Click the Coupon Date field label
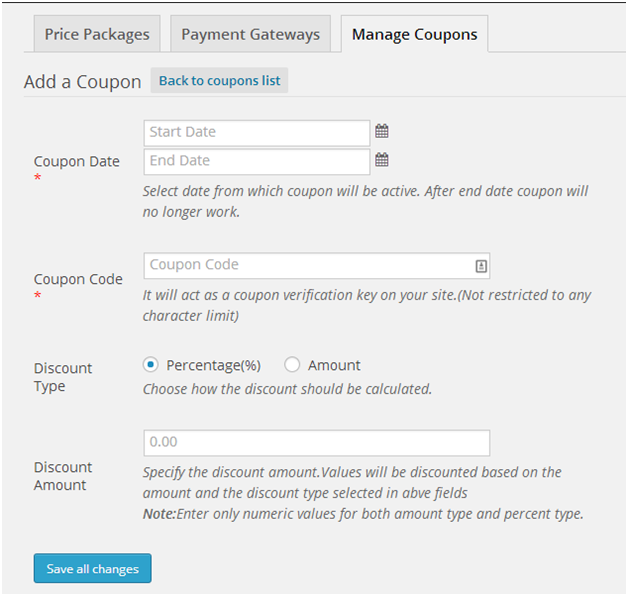Viewport: 628px width, 596px height. [76, 162]
